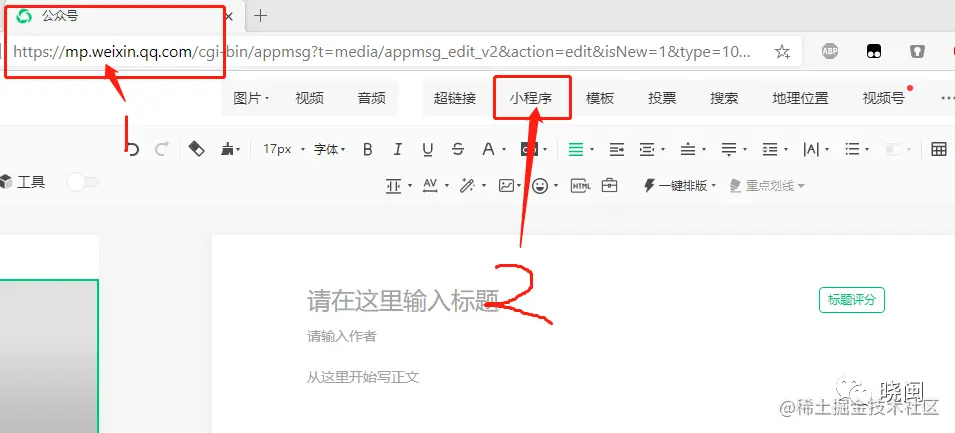
Task: Click the black mask extension icon
Action: pyautogui.click(x=874, y=51)
